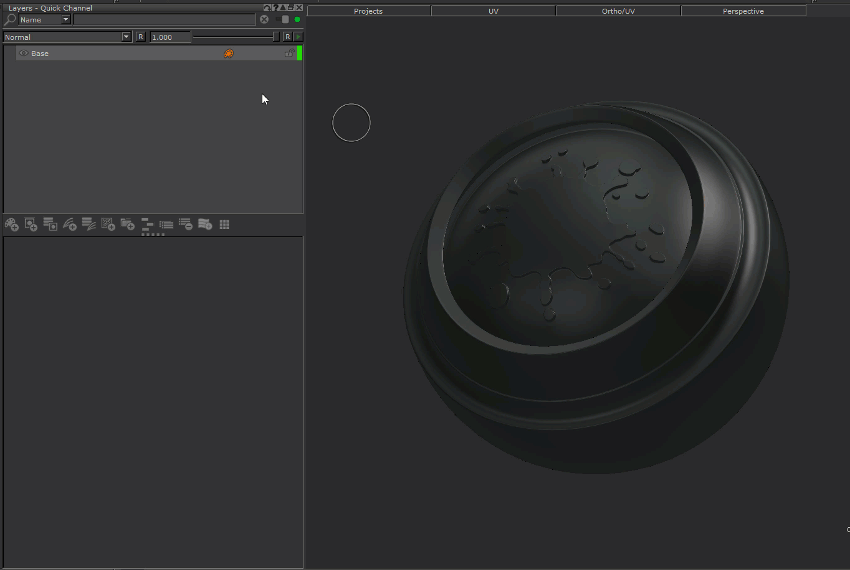The height and width of the screenshot is (570, 850).
Task: Click the second add-layer icon in layer toolbar
Action: (x=31, y=225)
